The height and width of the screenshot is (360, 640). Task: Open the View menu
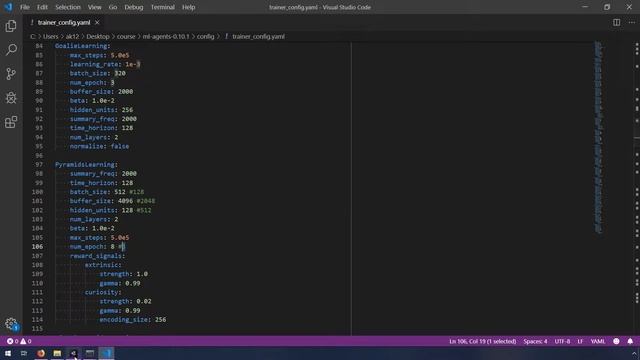[x=94, y=7]
